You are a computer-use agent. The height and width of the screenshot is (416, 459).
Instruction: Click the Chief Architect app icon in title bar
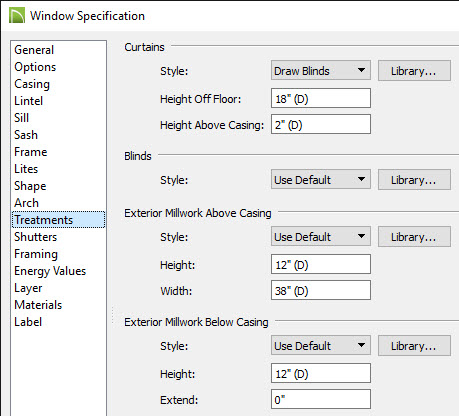coord(17,16)
